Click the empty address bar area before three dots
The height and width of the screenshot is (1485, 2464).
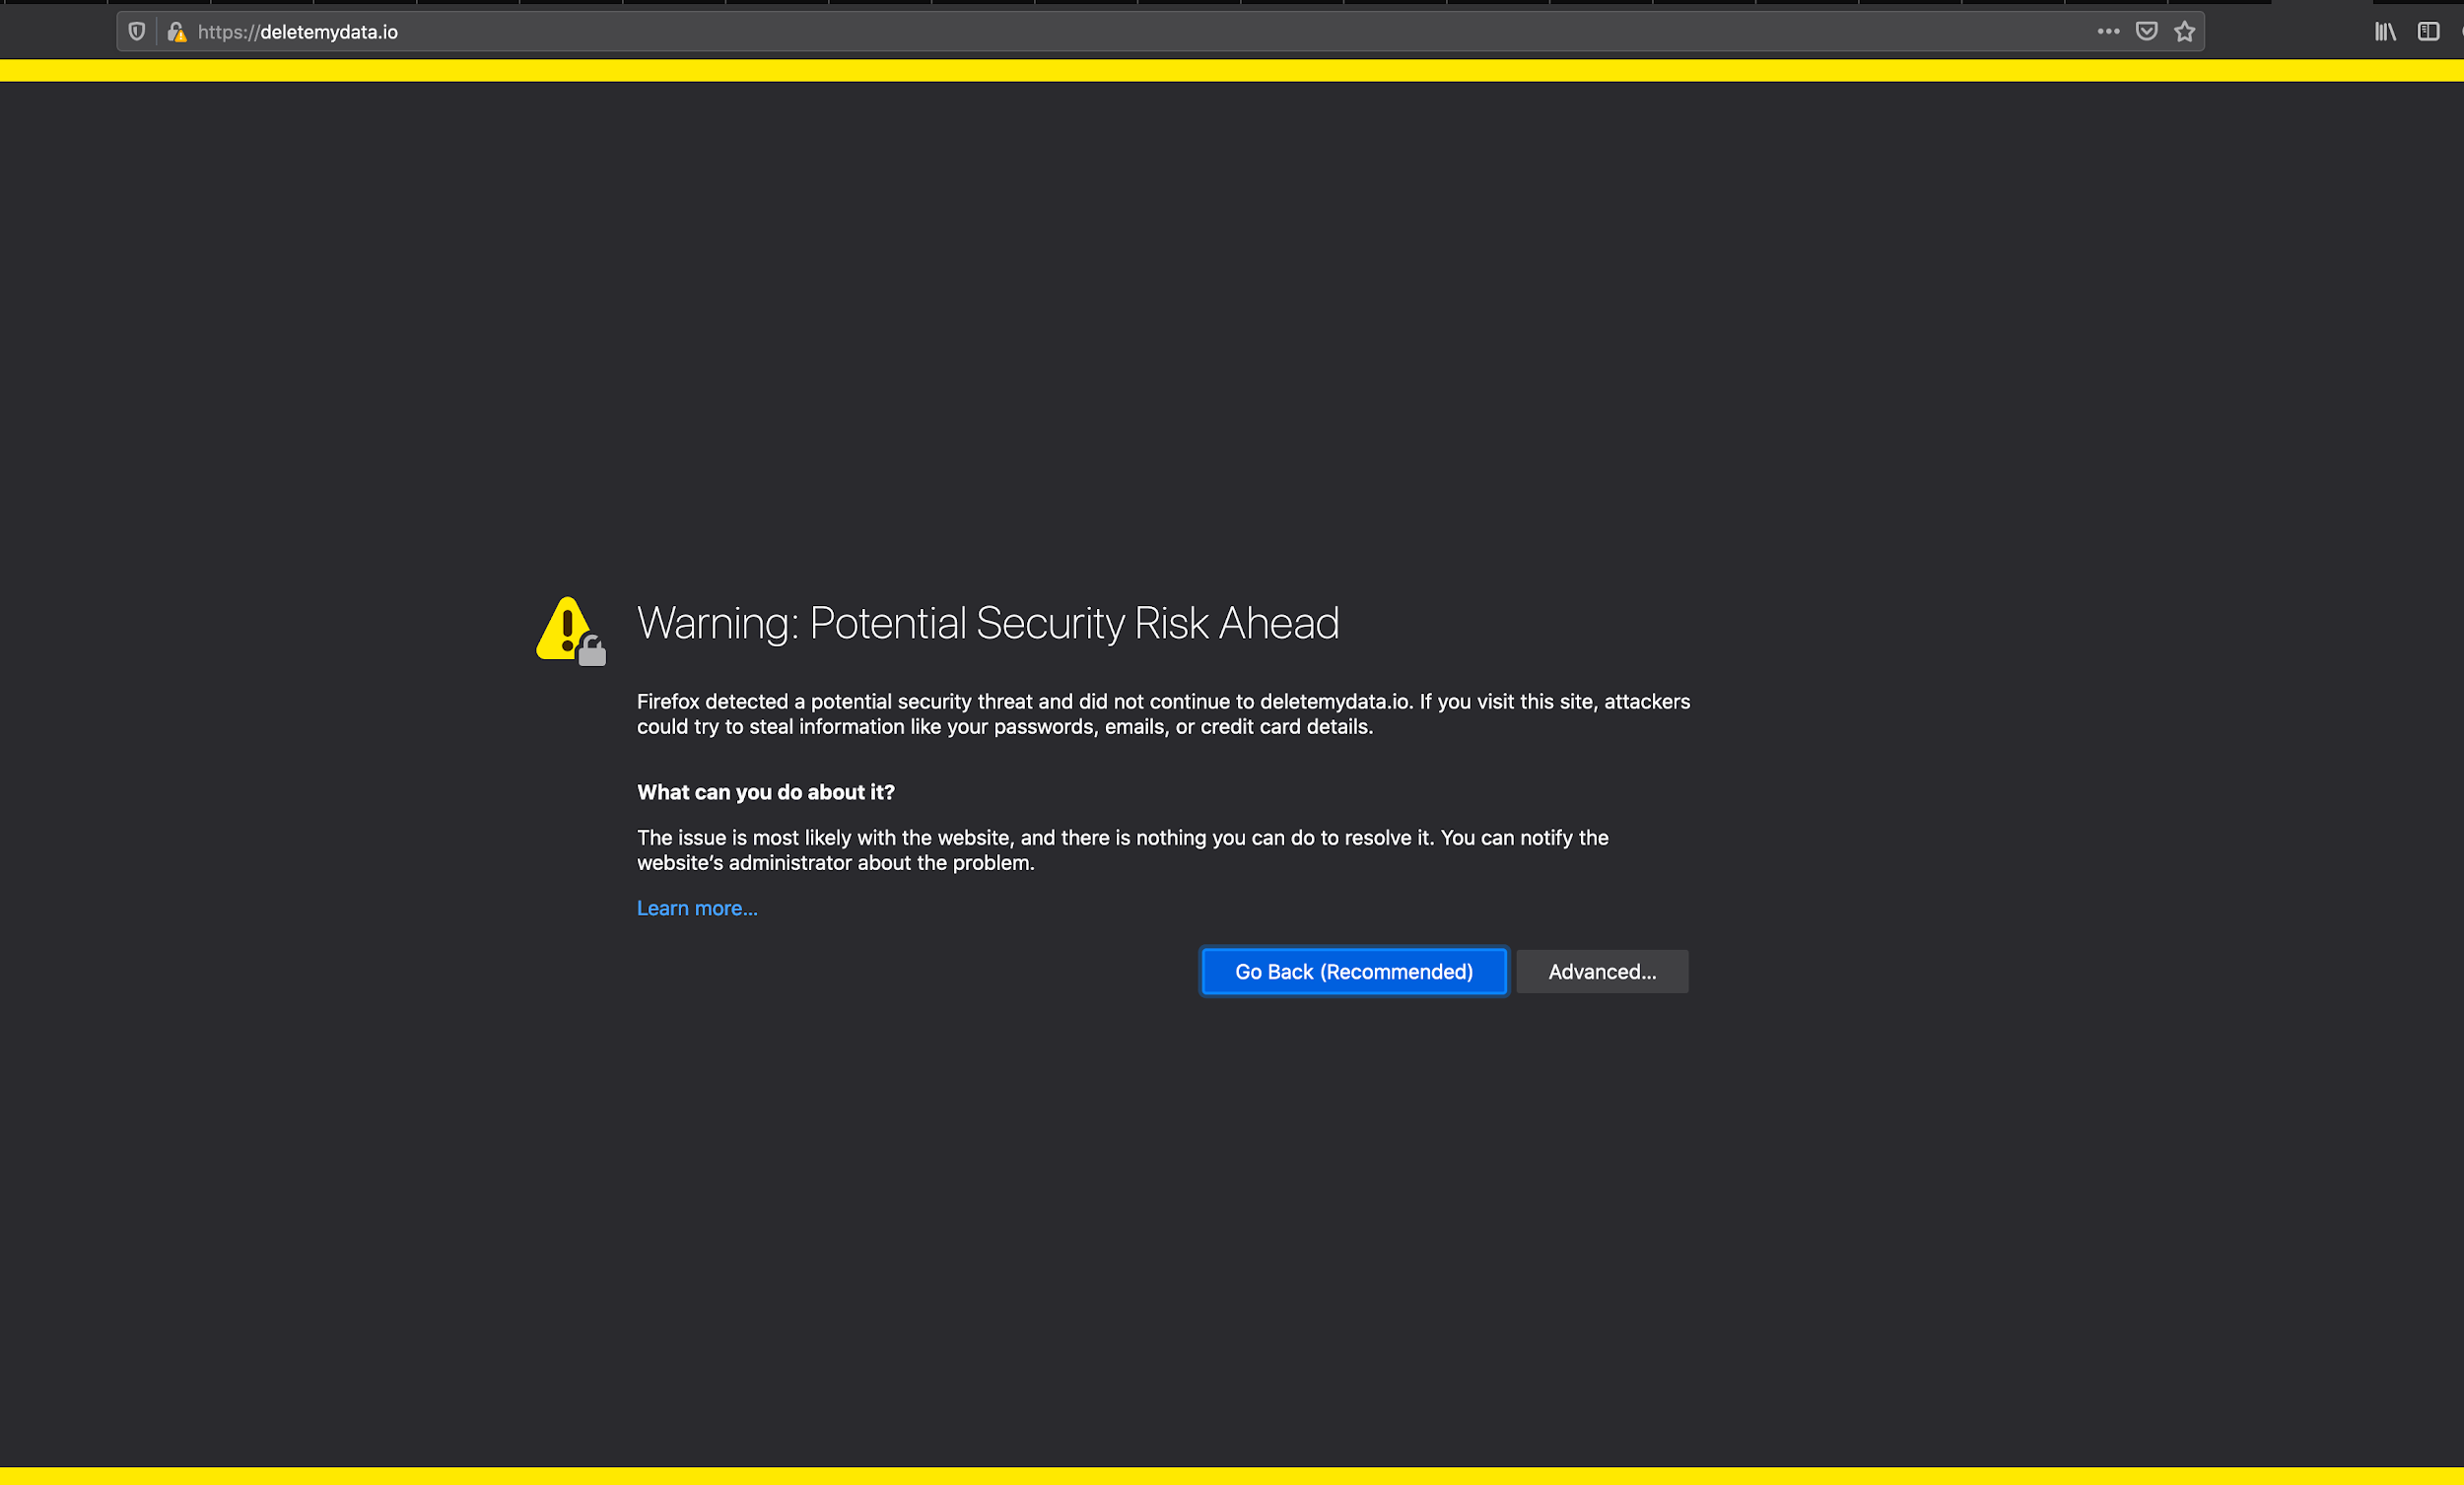1240,32
